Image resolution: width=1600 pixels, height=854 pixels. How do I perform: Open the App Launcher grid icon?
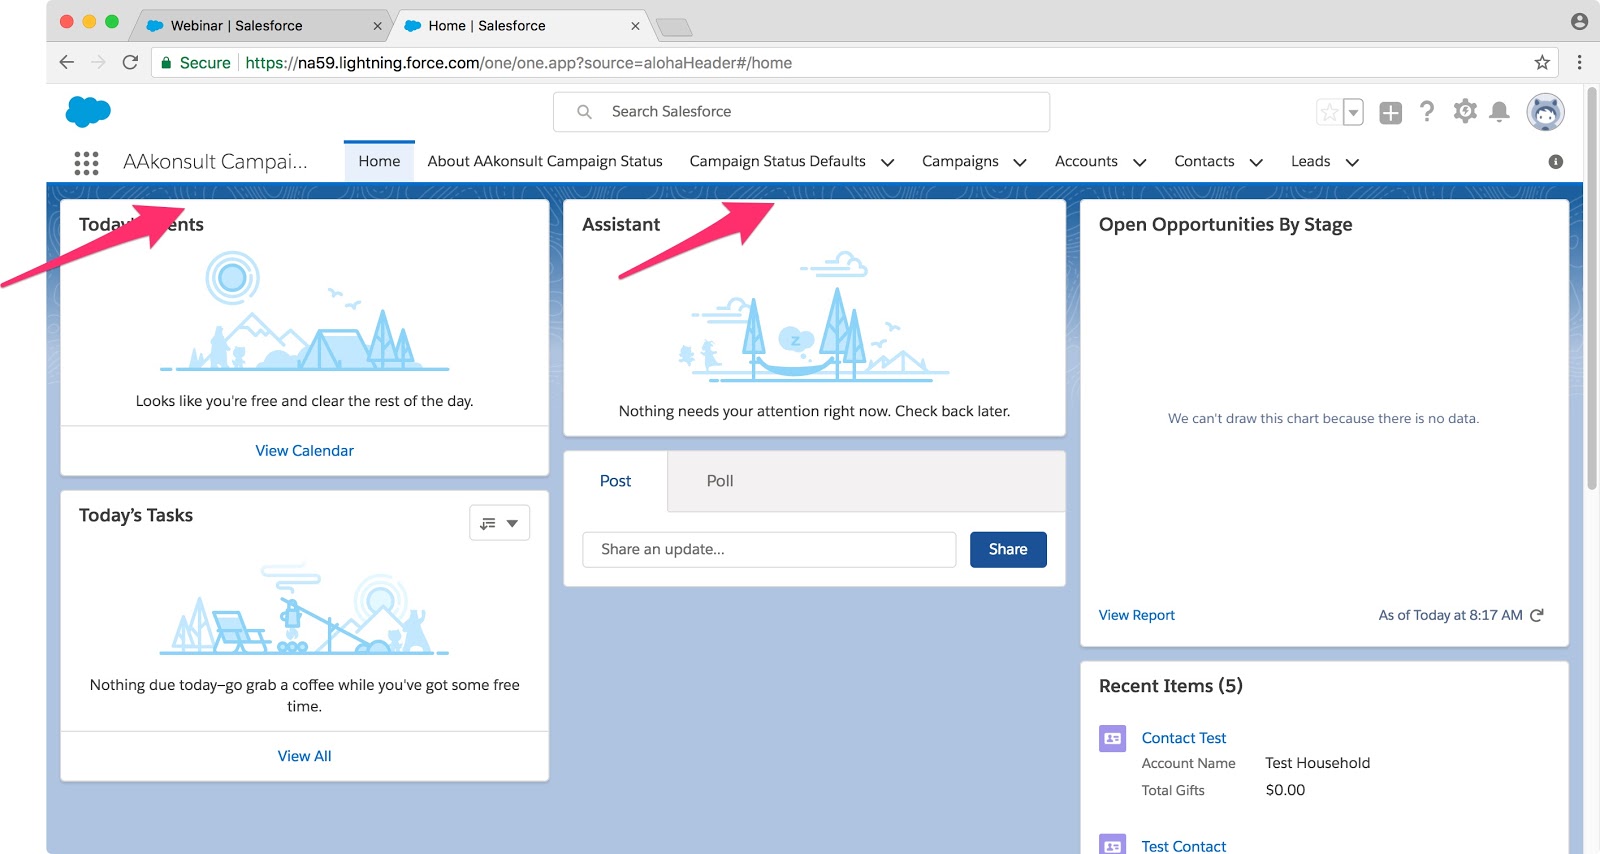pyautogui.click(x=86, y=163)
